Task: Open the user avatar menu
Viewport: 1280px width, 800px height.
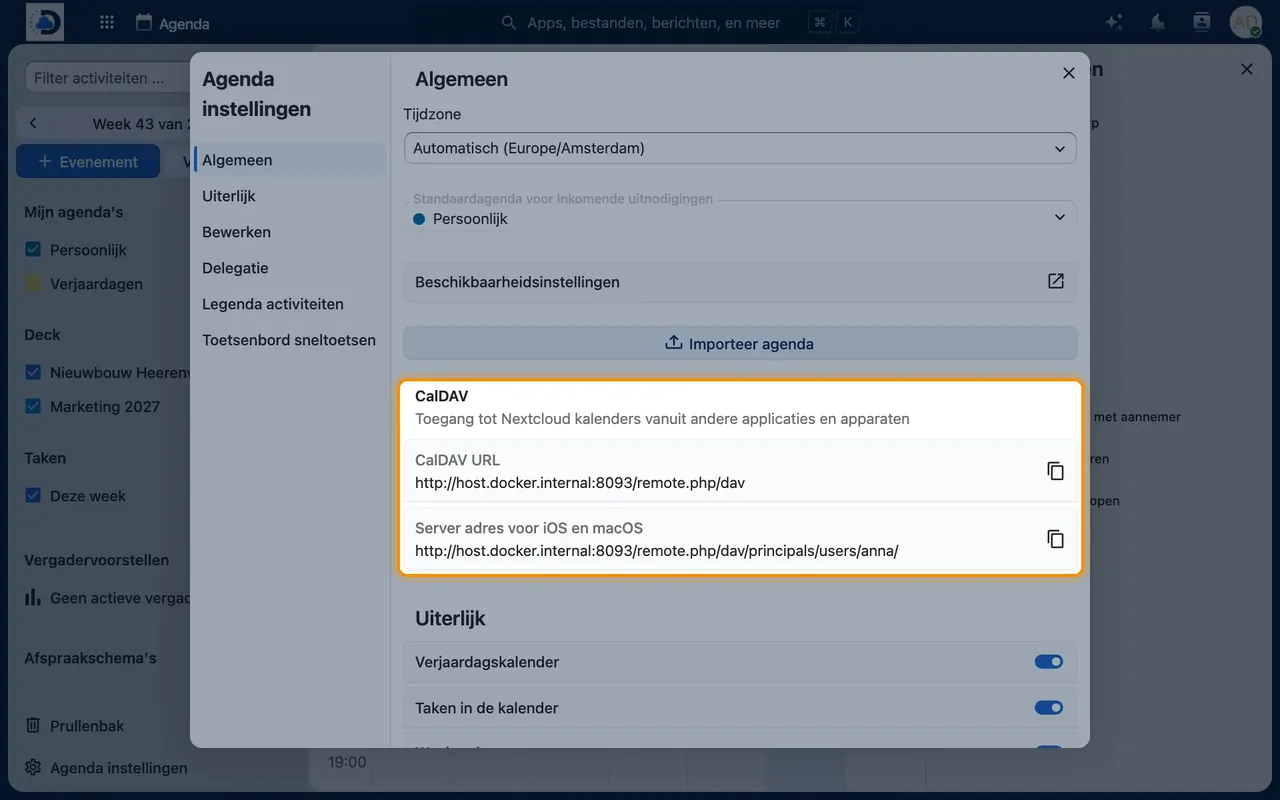Action: pos(1246,22)
